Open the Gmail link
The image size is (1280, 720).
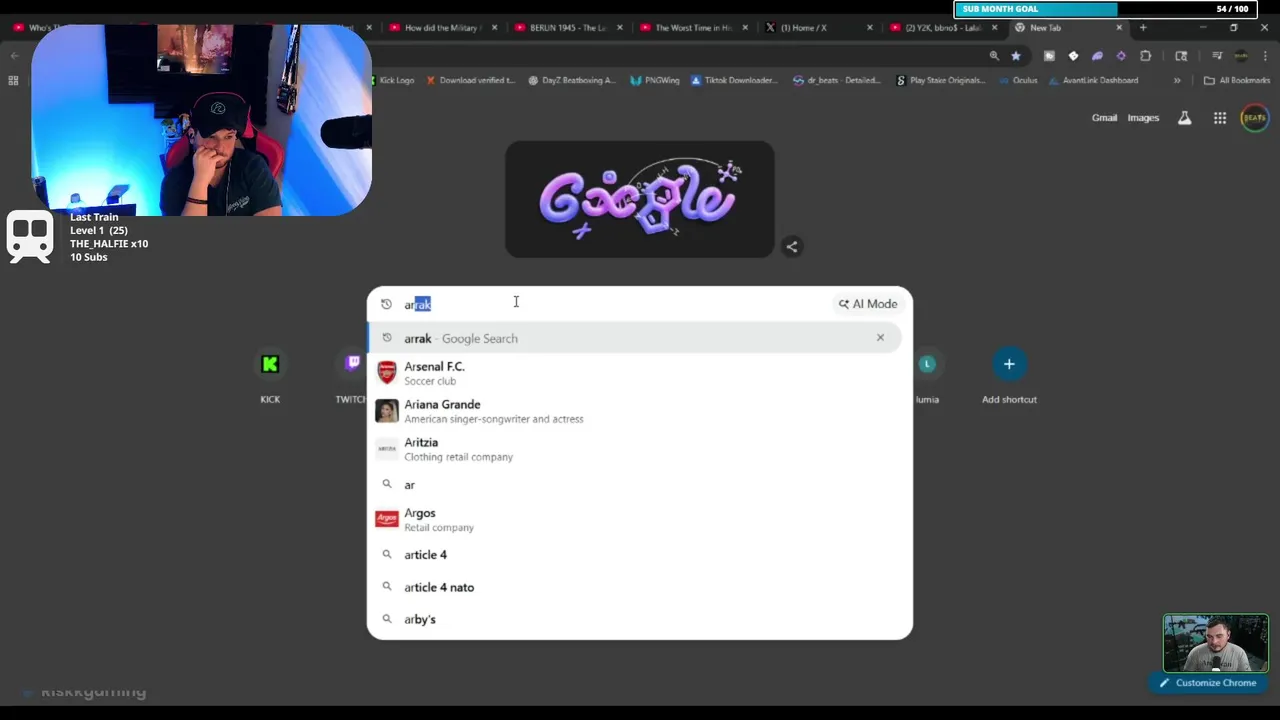tap(1104, 118)
